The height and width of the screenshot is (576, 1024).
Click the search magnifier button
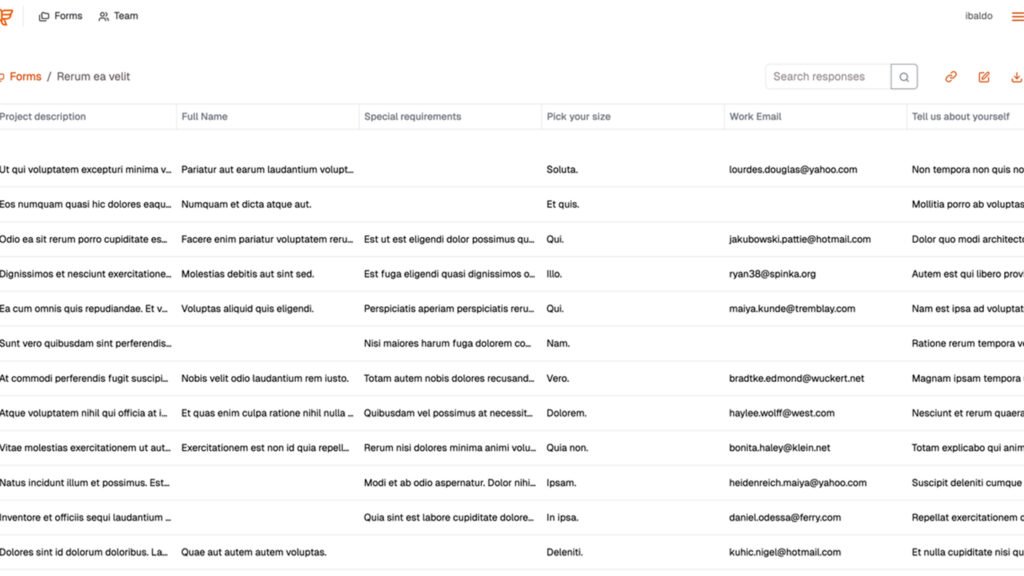(x=904, y=77)
